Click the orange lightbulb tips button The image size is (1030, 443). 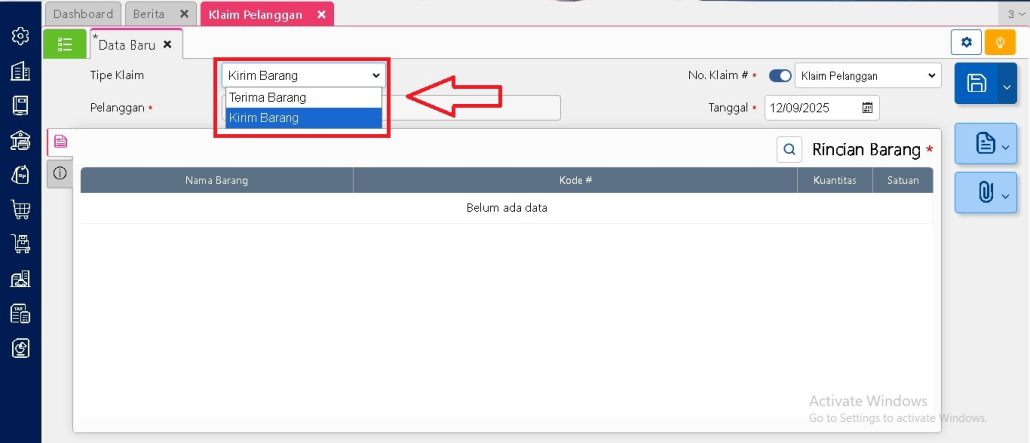tap(999, 43)
